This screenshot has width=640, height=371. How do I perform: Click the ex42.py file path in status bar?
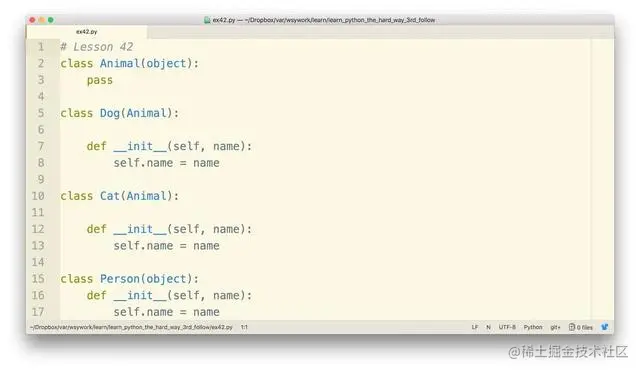click(x=131, y=327)
